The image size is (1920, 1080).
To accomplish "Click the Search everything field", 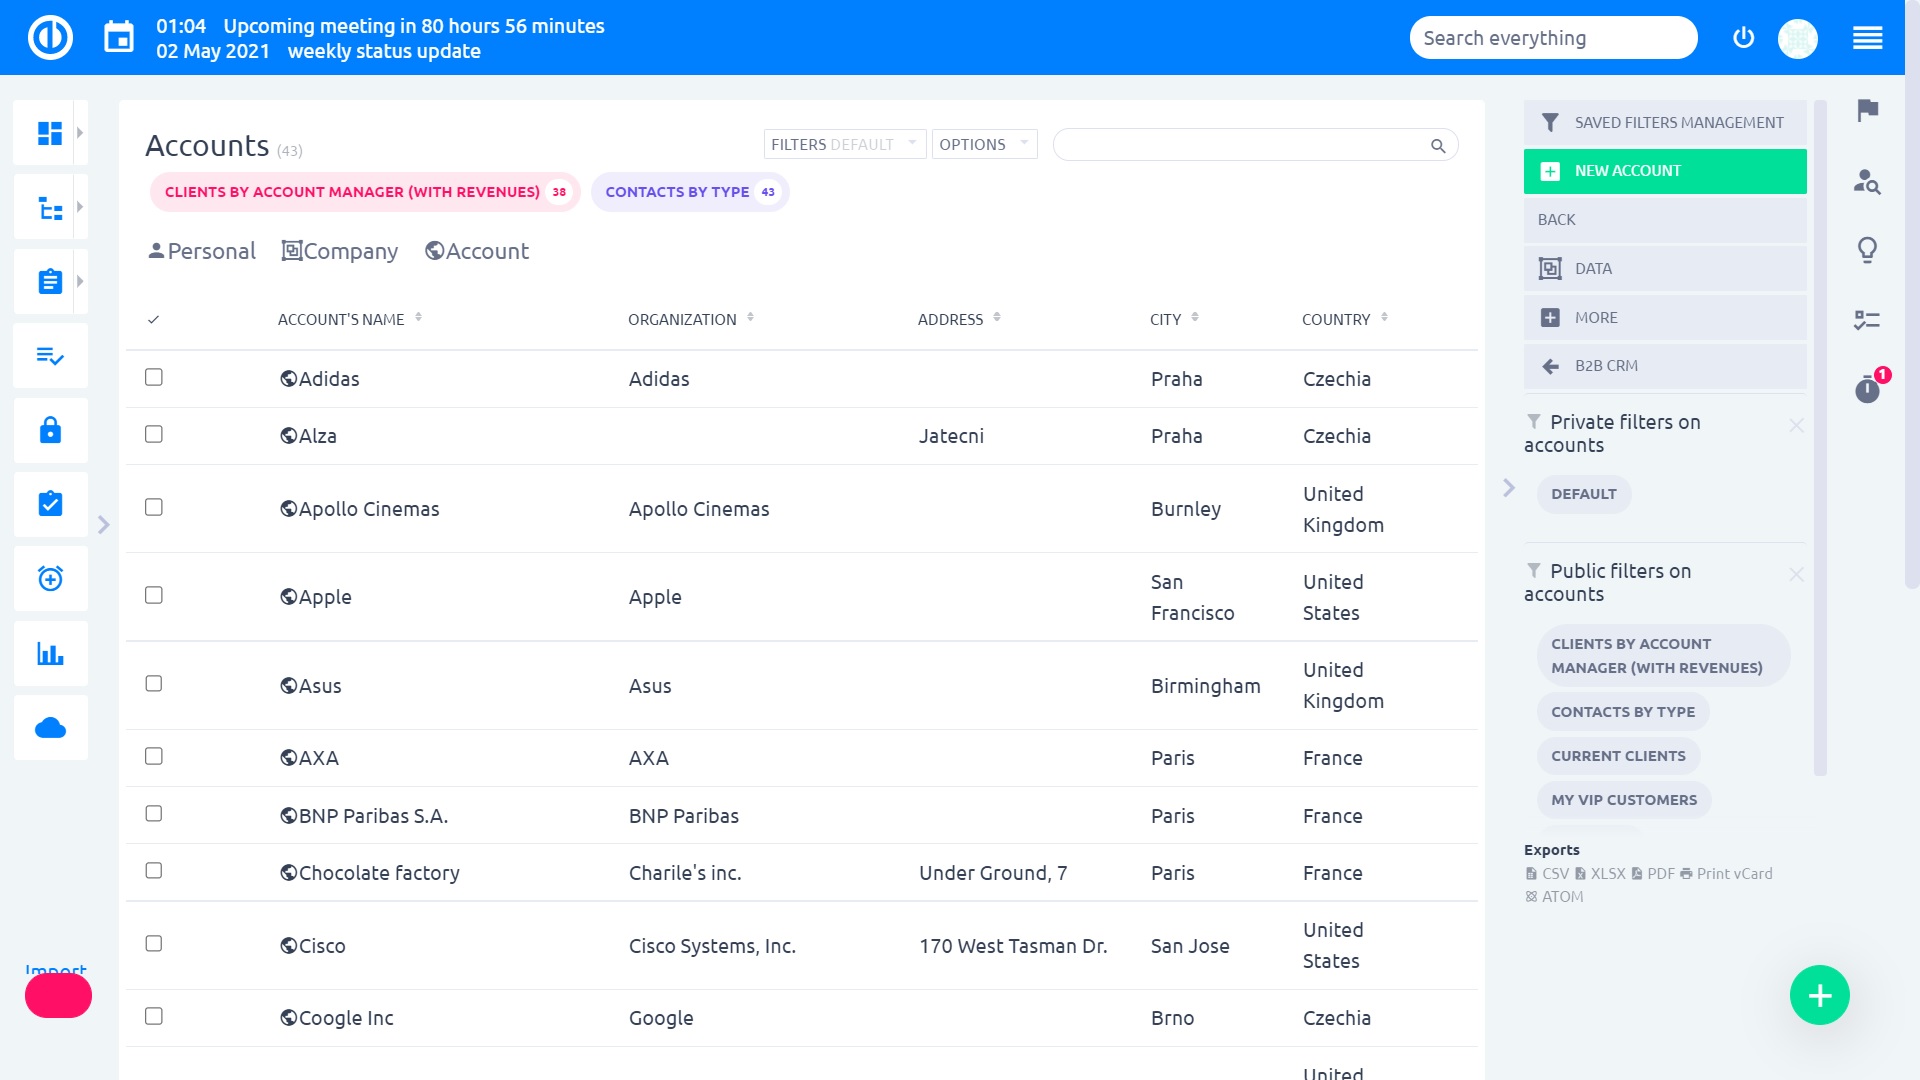I will pyautogui.click(x=1553, y=38).
